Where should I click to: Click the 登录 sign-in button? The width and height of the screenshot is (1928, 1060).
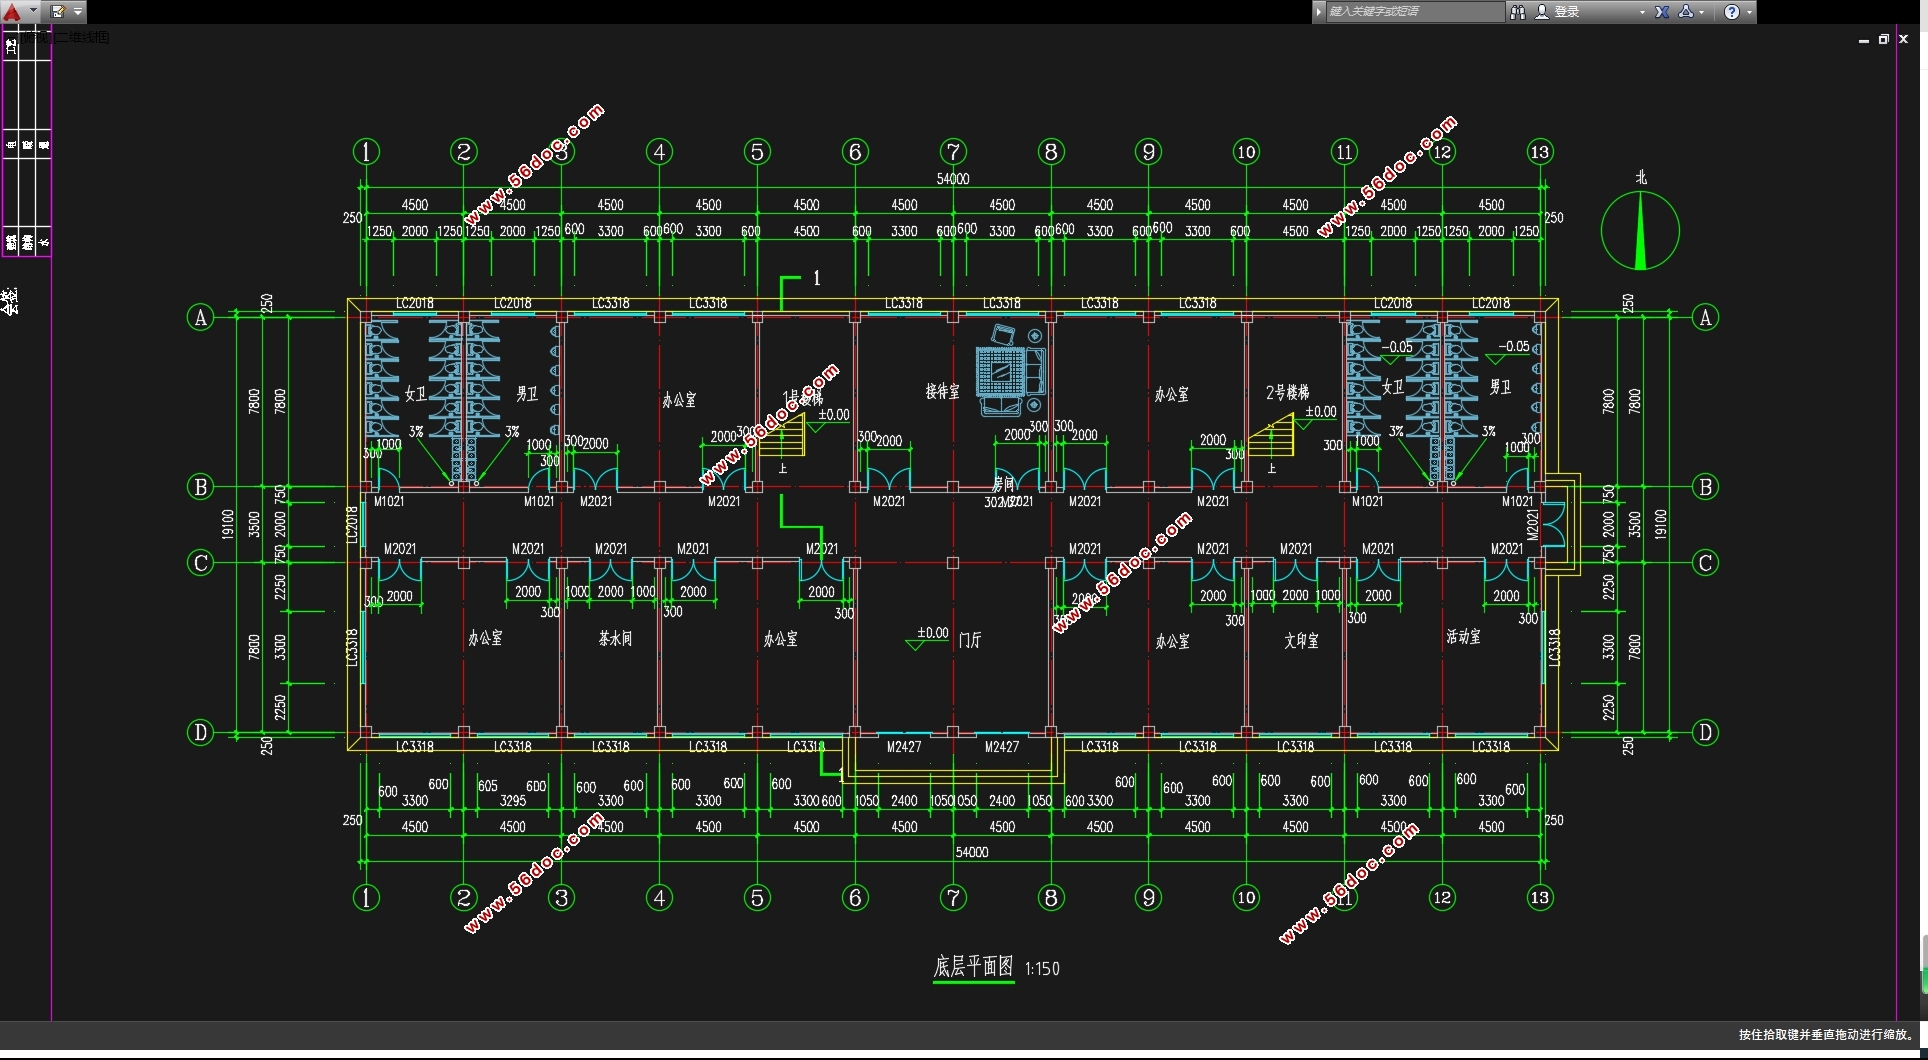(x=1557, y=12)
